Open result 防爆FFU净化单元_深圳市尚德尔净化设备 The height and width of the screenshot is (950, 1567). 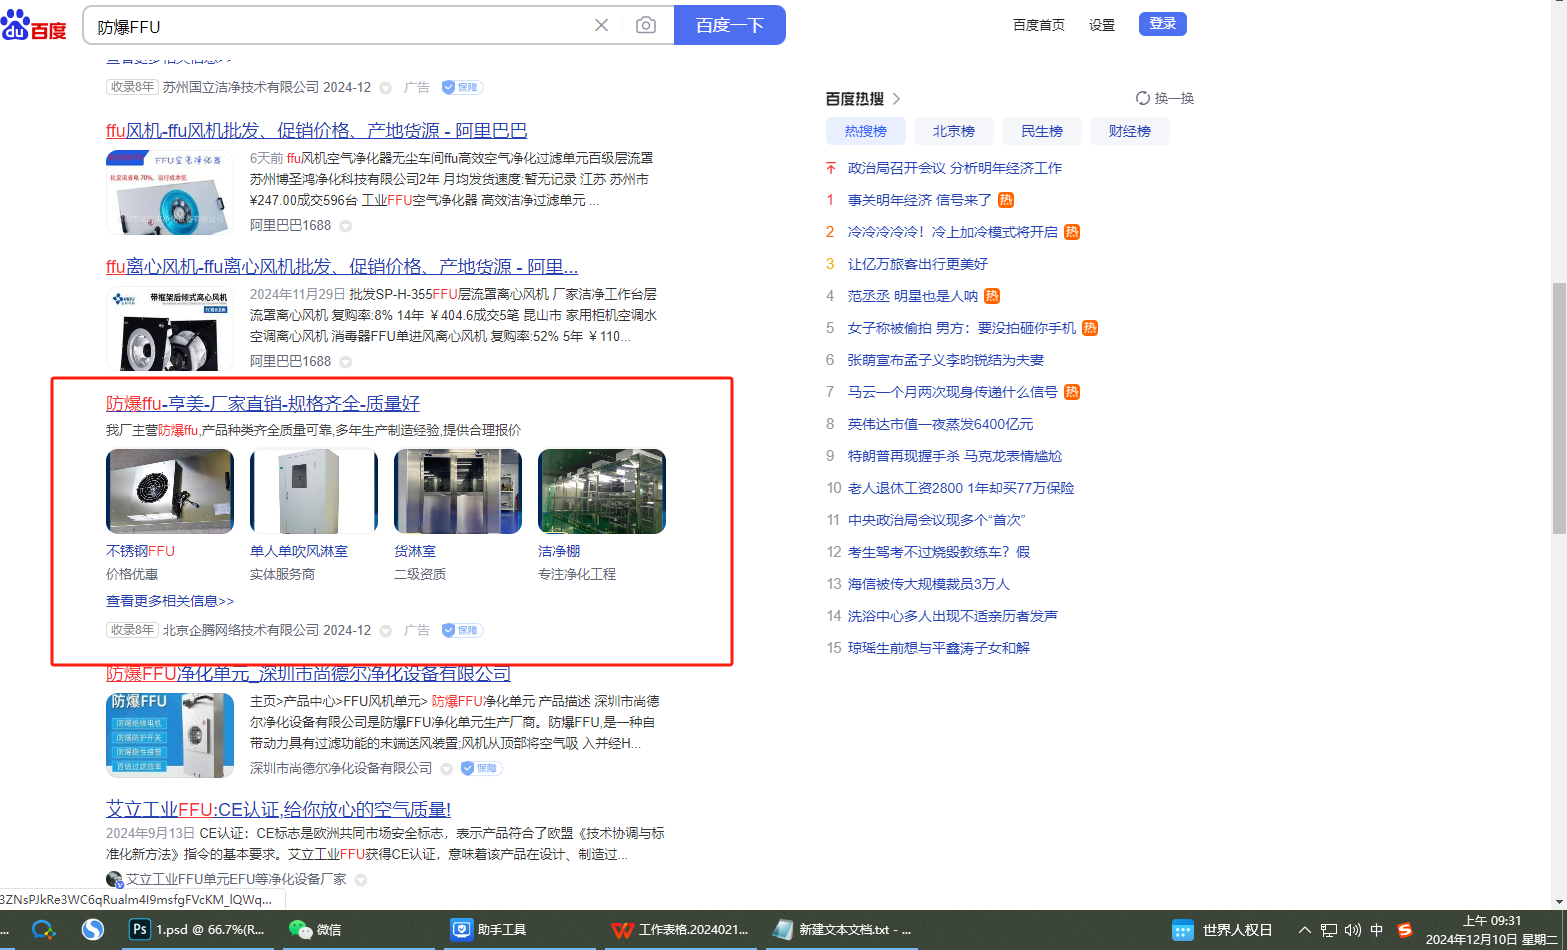[x=308, y=674]
